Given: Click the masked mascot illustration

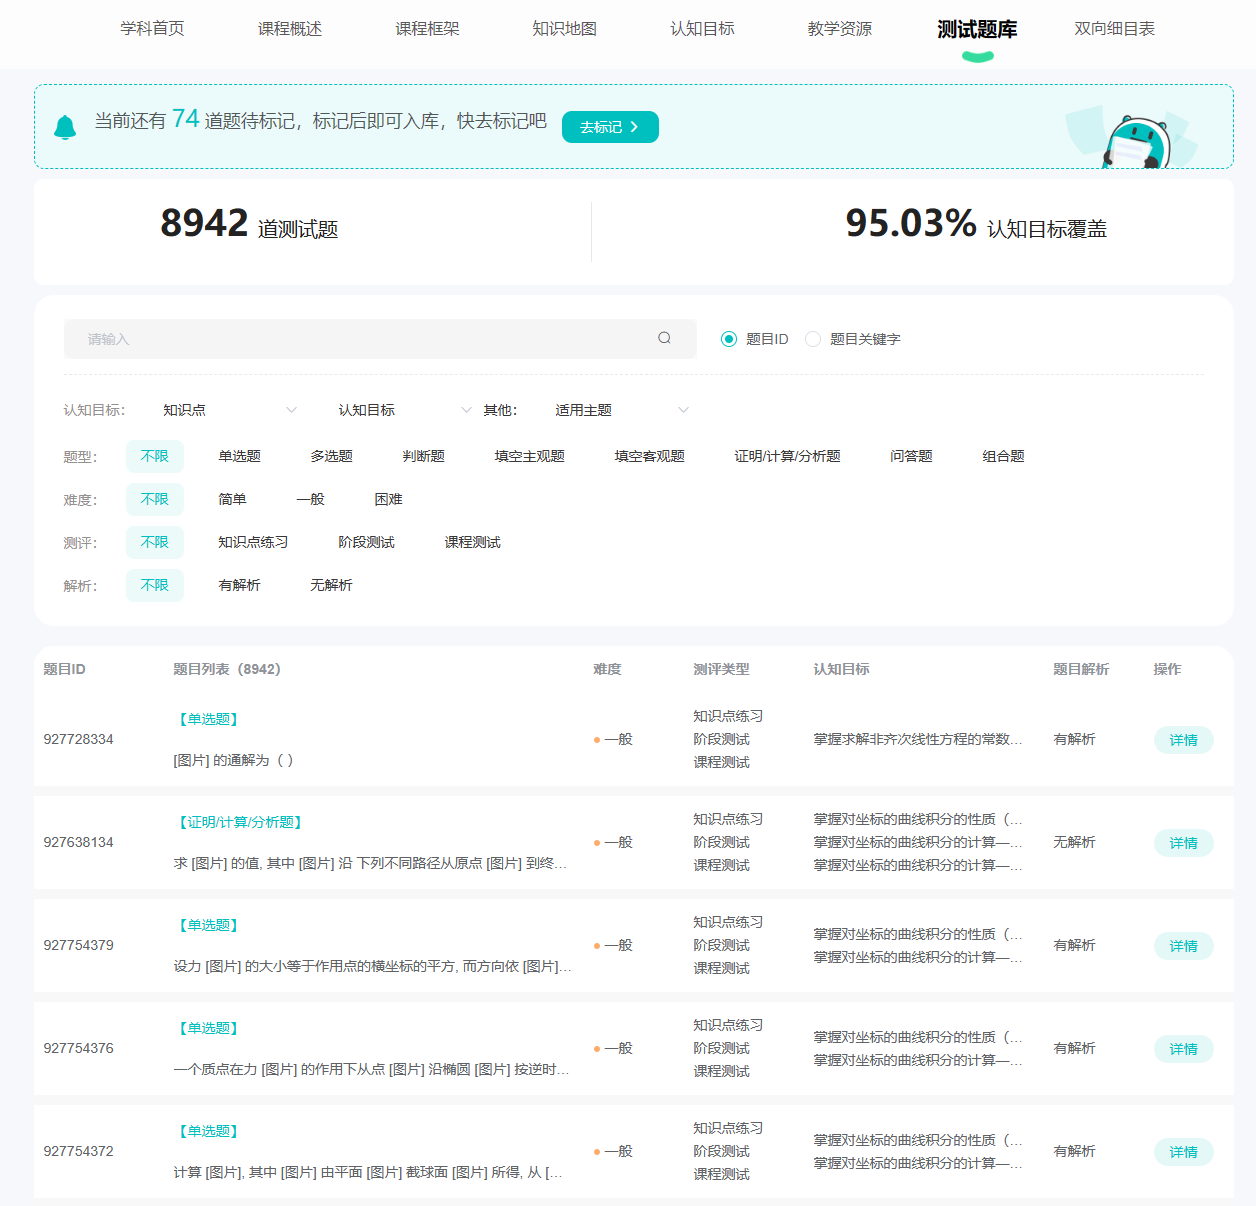Looking at the screenshot, I should click(x=1137, y=141).
